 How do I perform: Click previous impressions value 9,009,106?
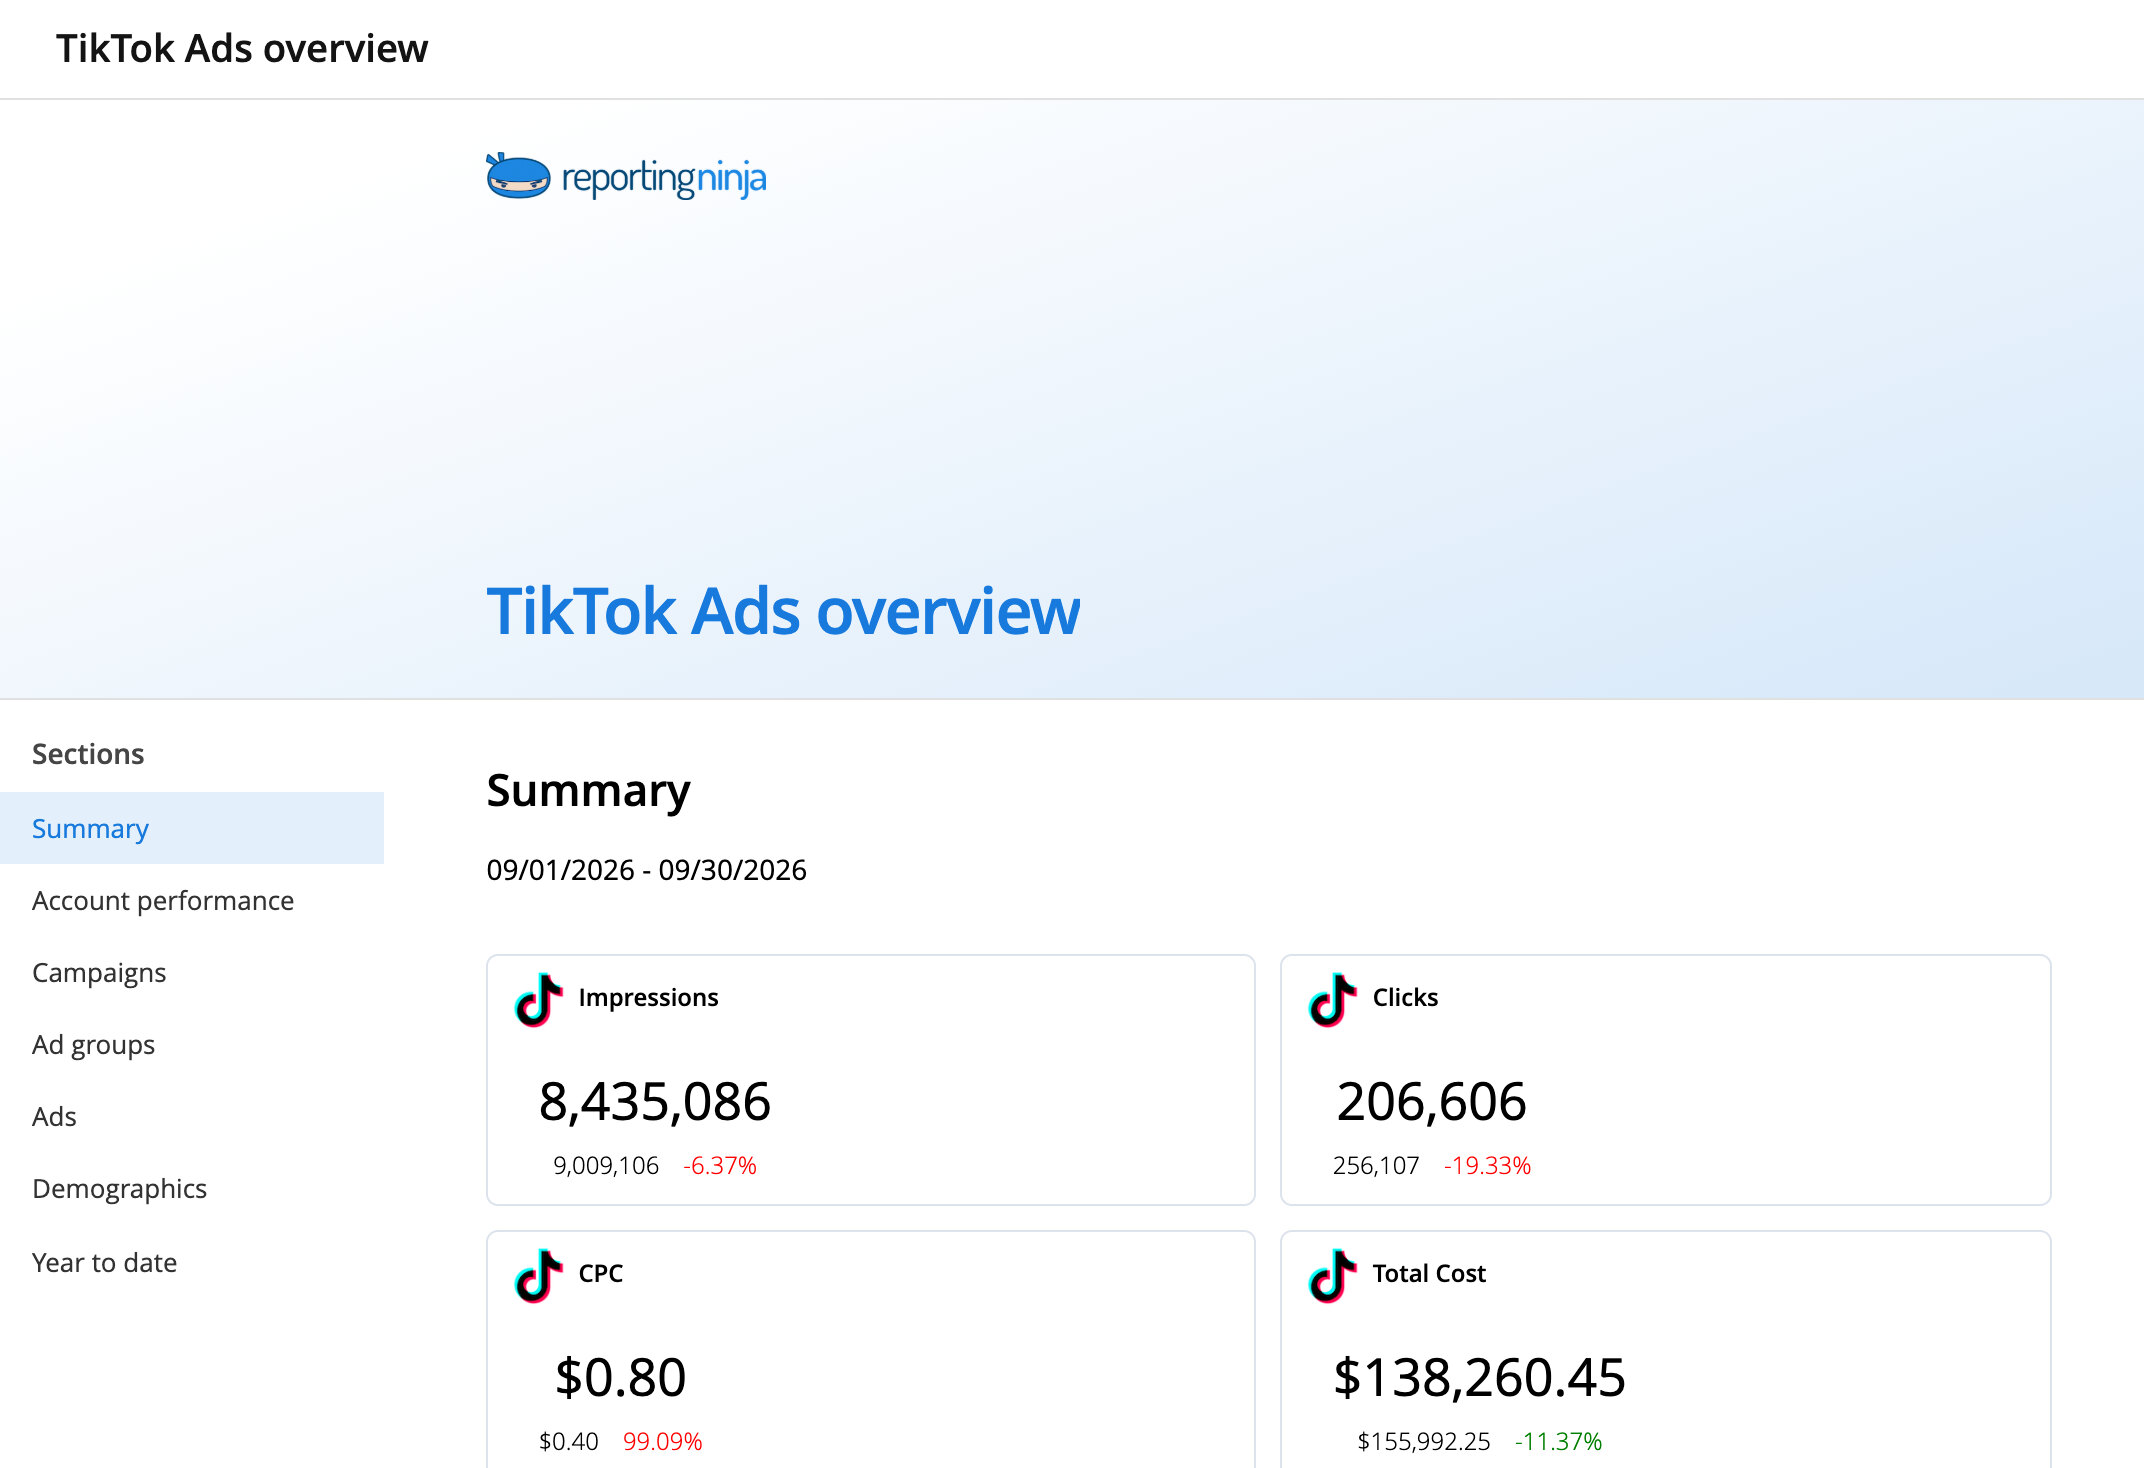(605, 1165)
